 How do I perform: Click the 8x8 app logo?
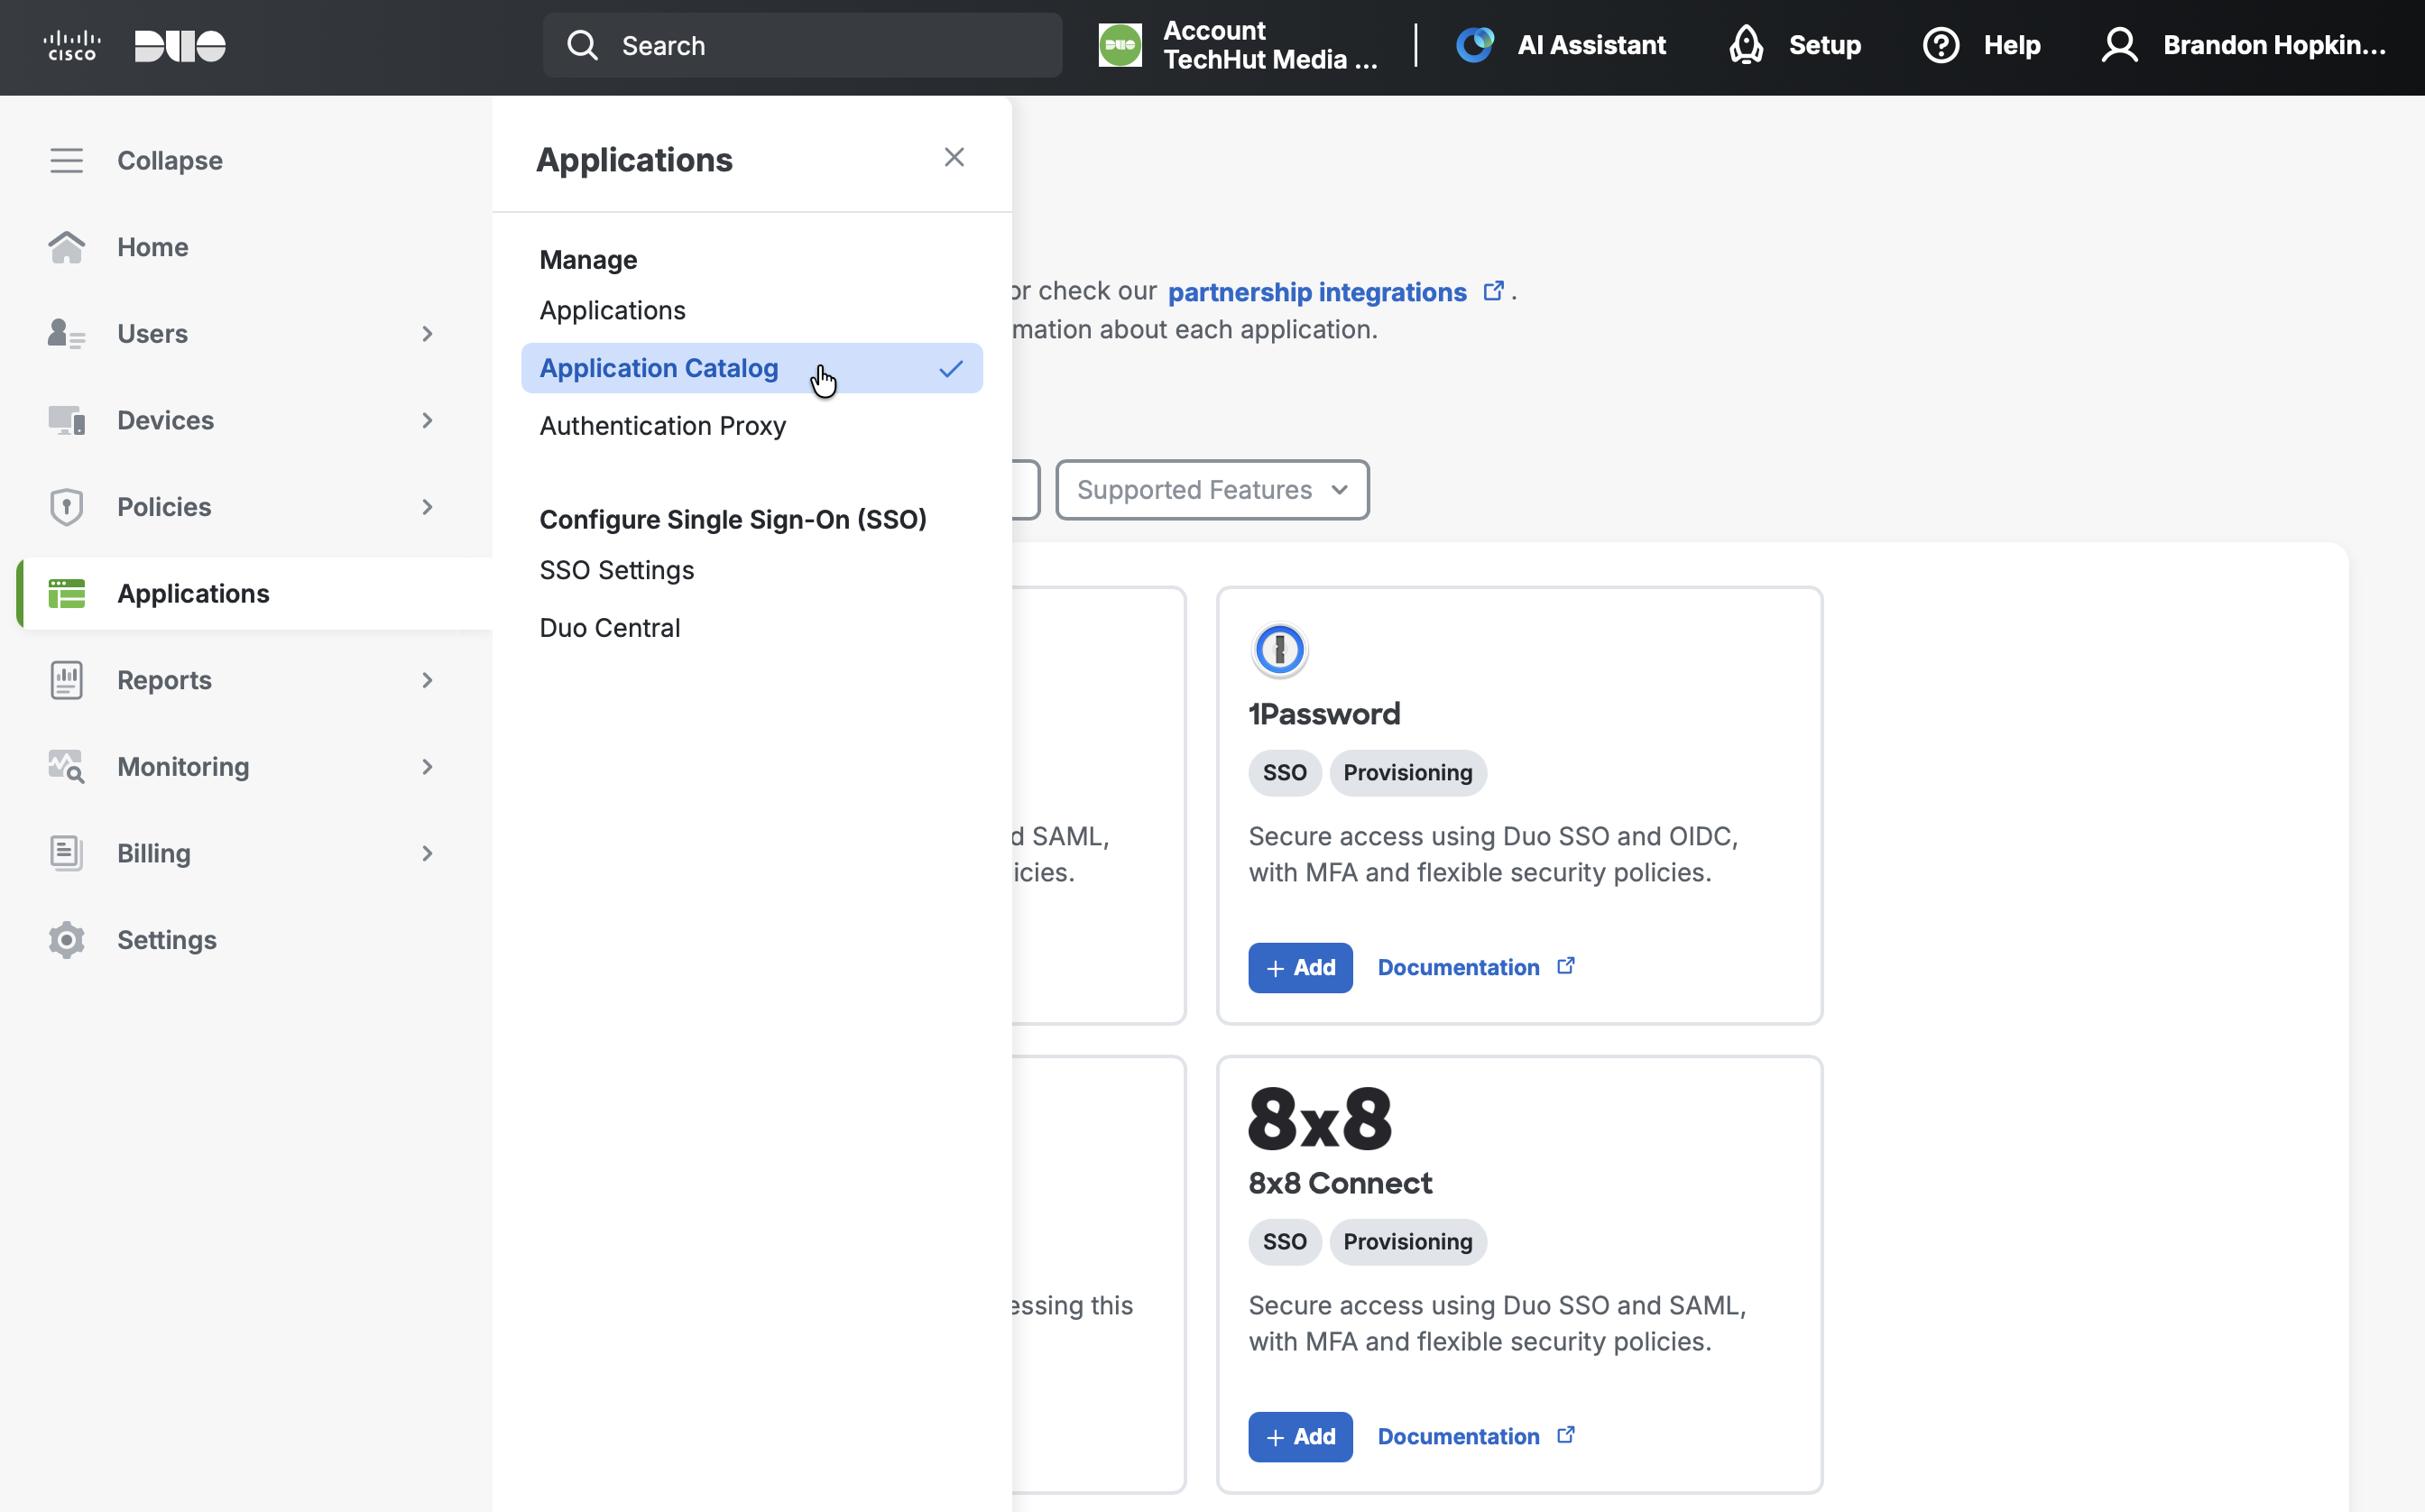coord(1319,1119)
